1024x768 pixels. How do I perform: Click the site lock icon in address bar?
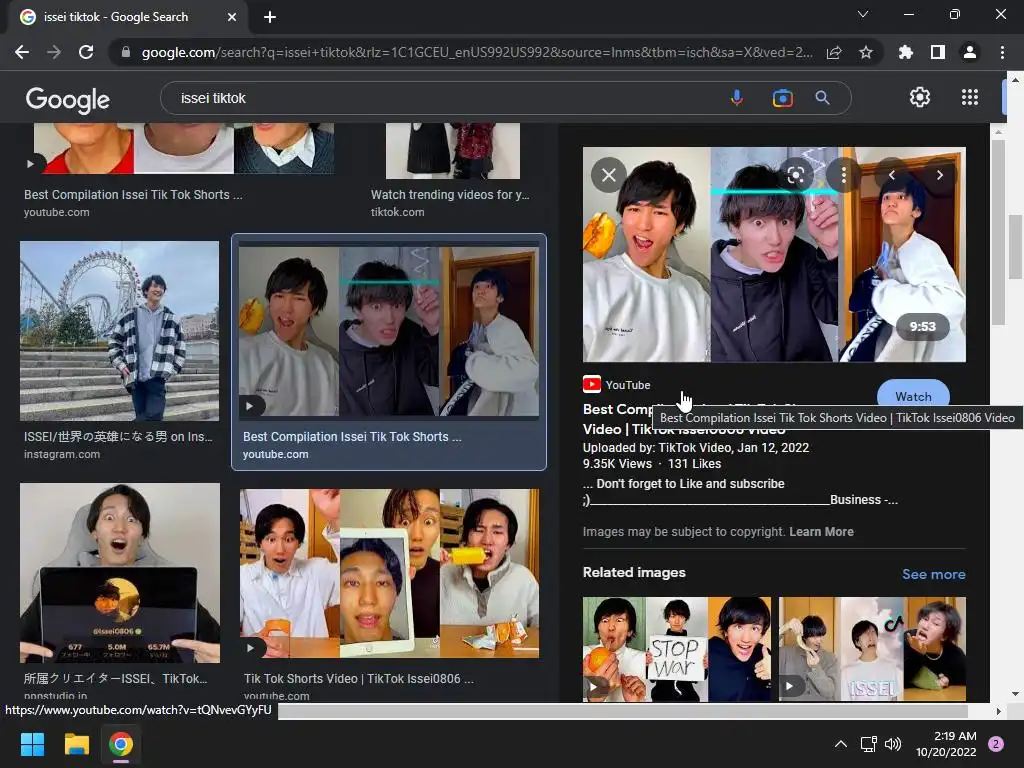coord(126,52)
